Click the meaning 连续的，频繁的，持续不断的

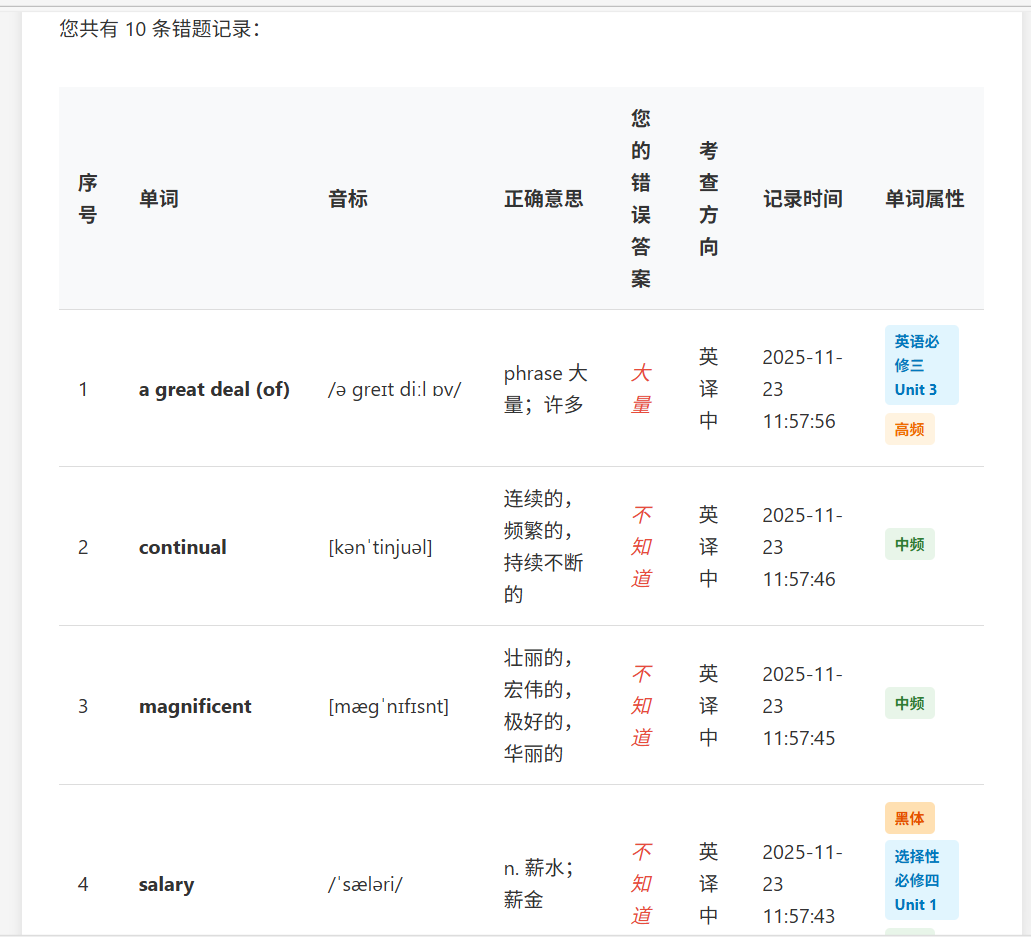point(543,546)
